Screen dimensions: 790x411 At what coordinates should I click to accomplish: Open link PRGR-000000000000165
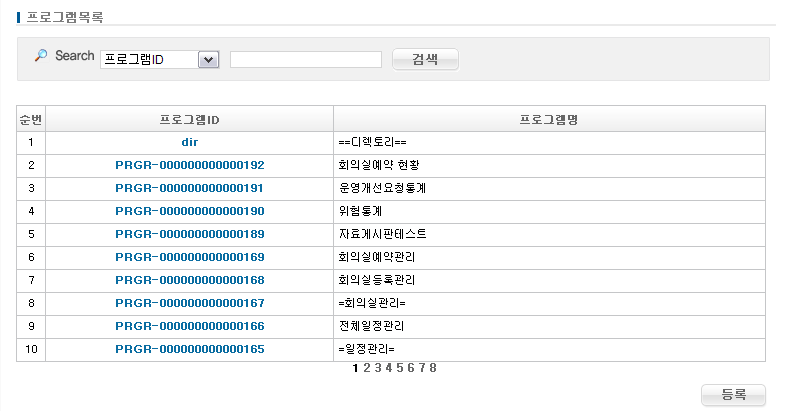point(189,349)
